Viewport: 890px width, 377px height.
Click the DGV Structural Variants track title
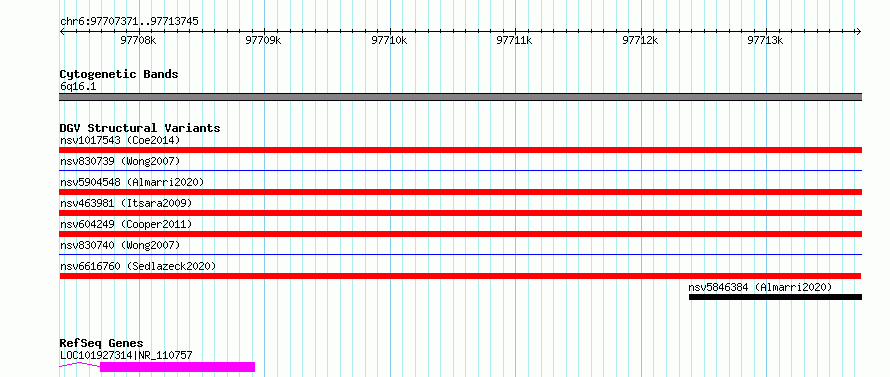140,128
